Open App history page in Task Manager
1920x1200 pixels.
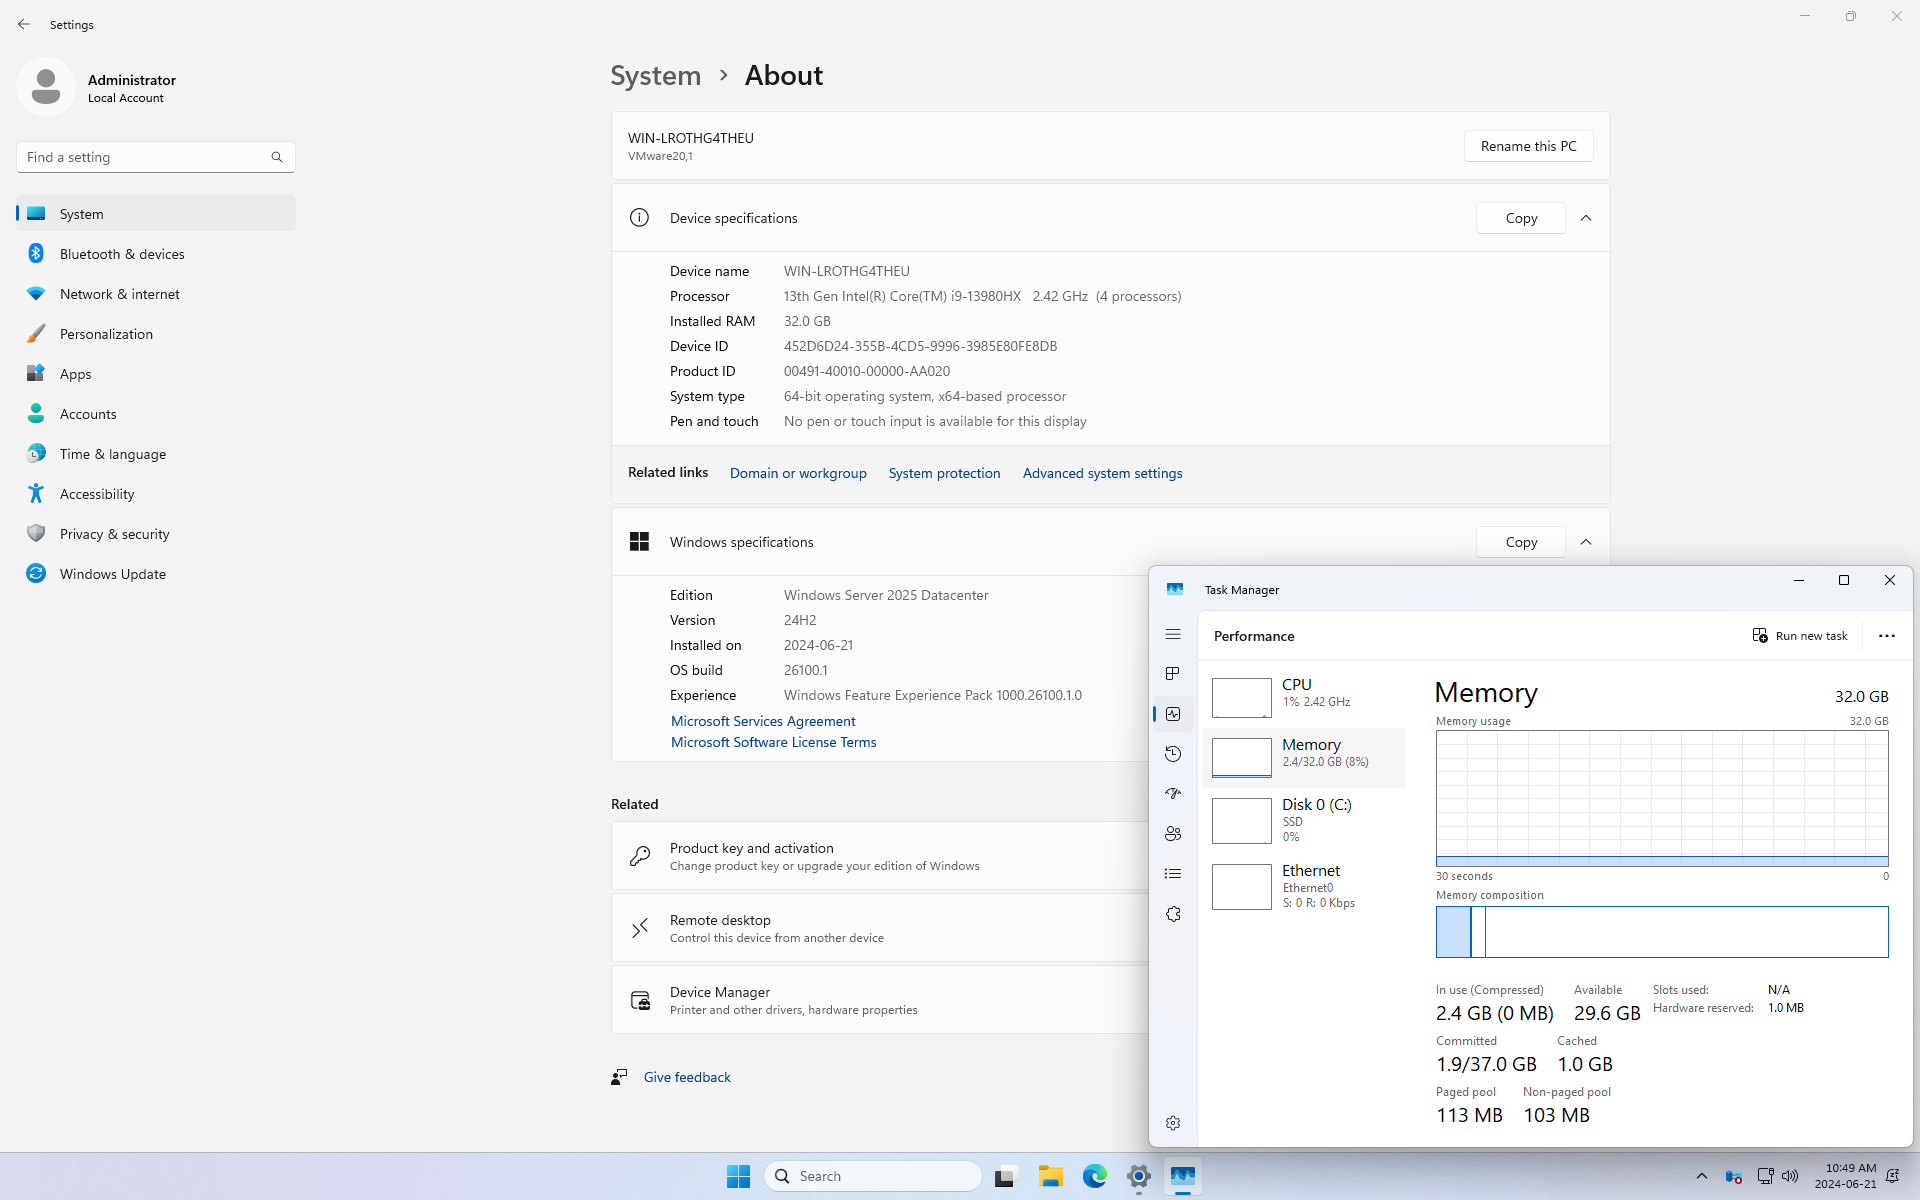(x=1173, y=754)
